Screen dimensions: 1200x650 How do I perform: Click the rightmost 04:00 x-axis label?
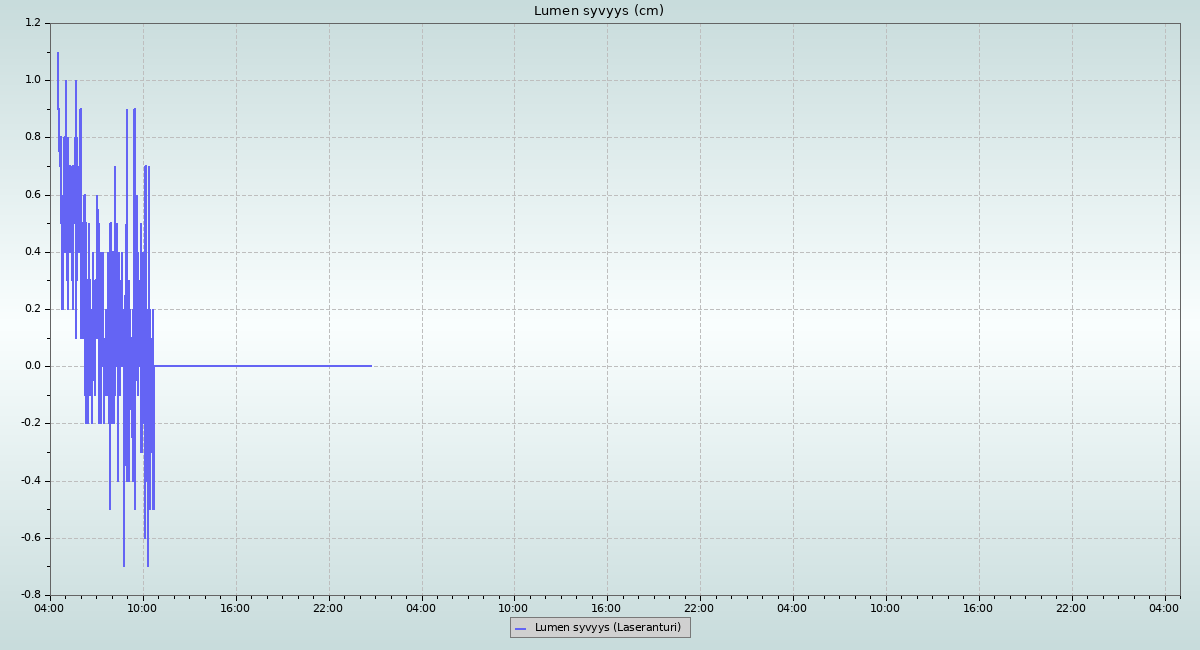(1164, 608)
